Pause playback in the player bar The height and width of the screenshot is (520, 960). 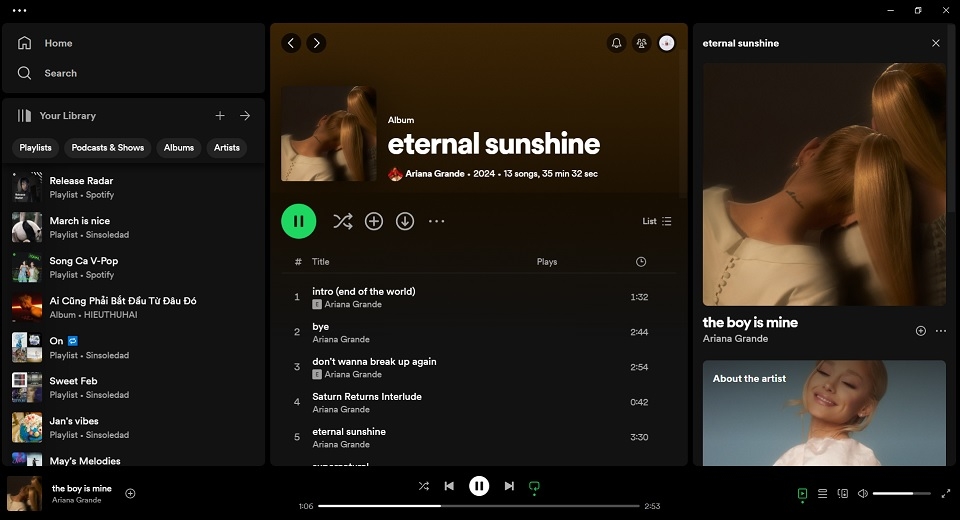pos(479,486)
